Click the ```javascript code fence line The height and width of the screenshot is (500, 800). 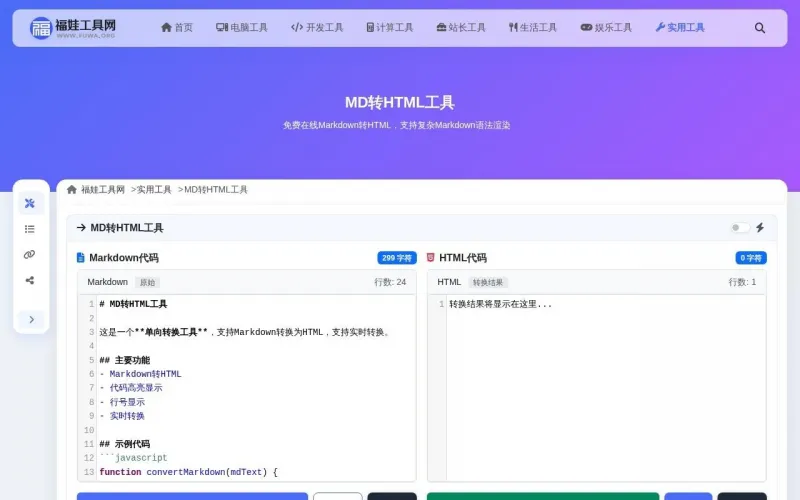[x=133, y=458]
